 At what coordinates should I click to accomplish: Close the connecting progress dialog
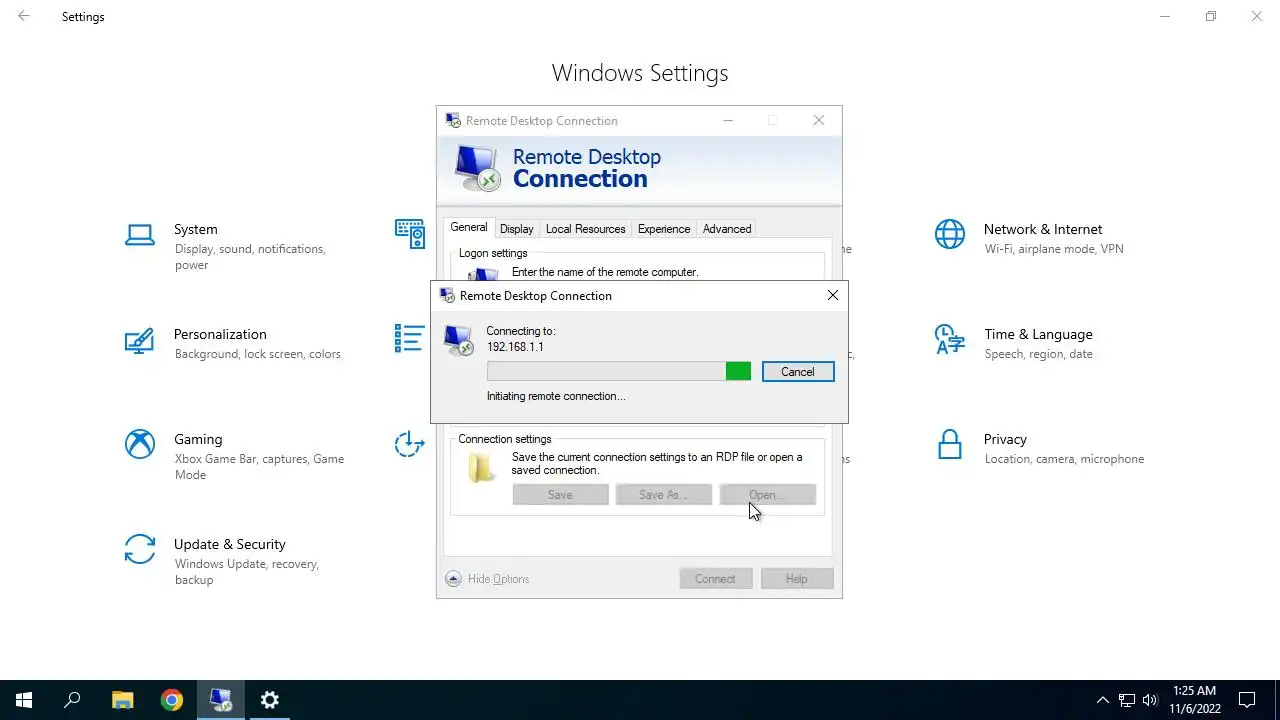click(x=833, y=296)
